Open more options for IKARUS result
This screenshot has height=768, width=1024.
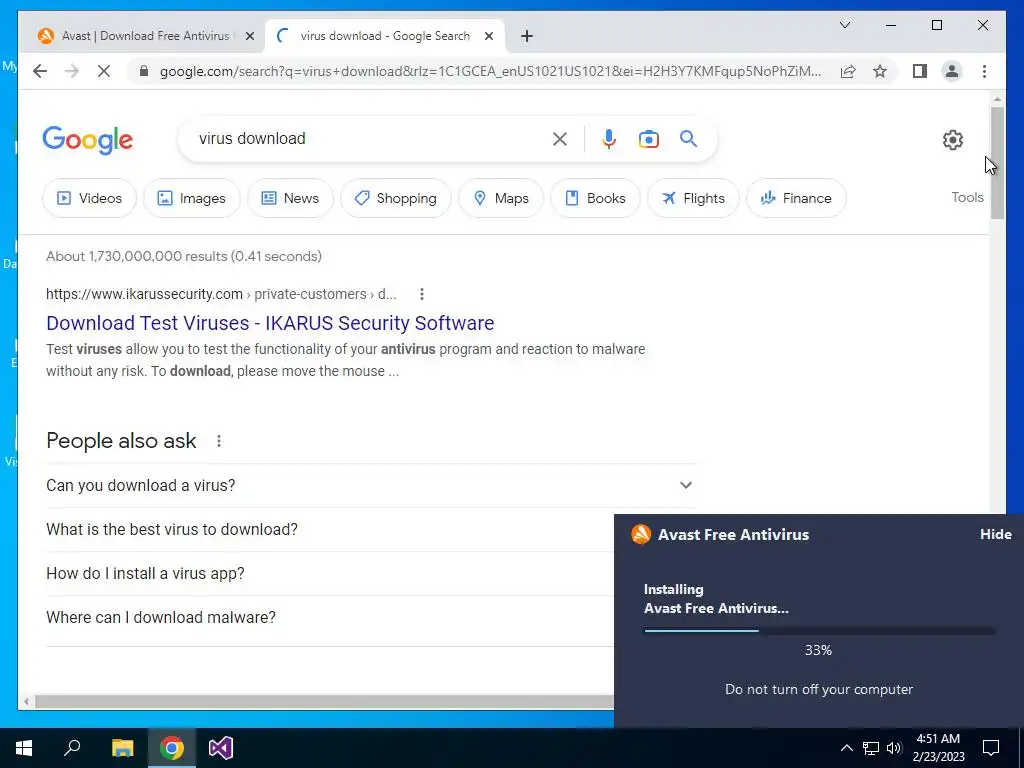click(x=422, y=294)
